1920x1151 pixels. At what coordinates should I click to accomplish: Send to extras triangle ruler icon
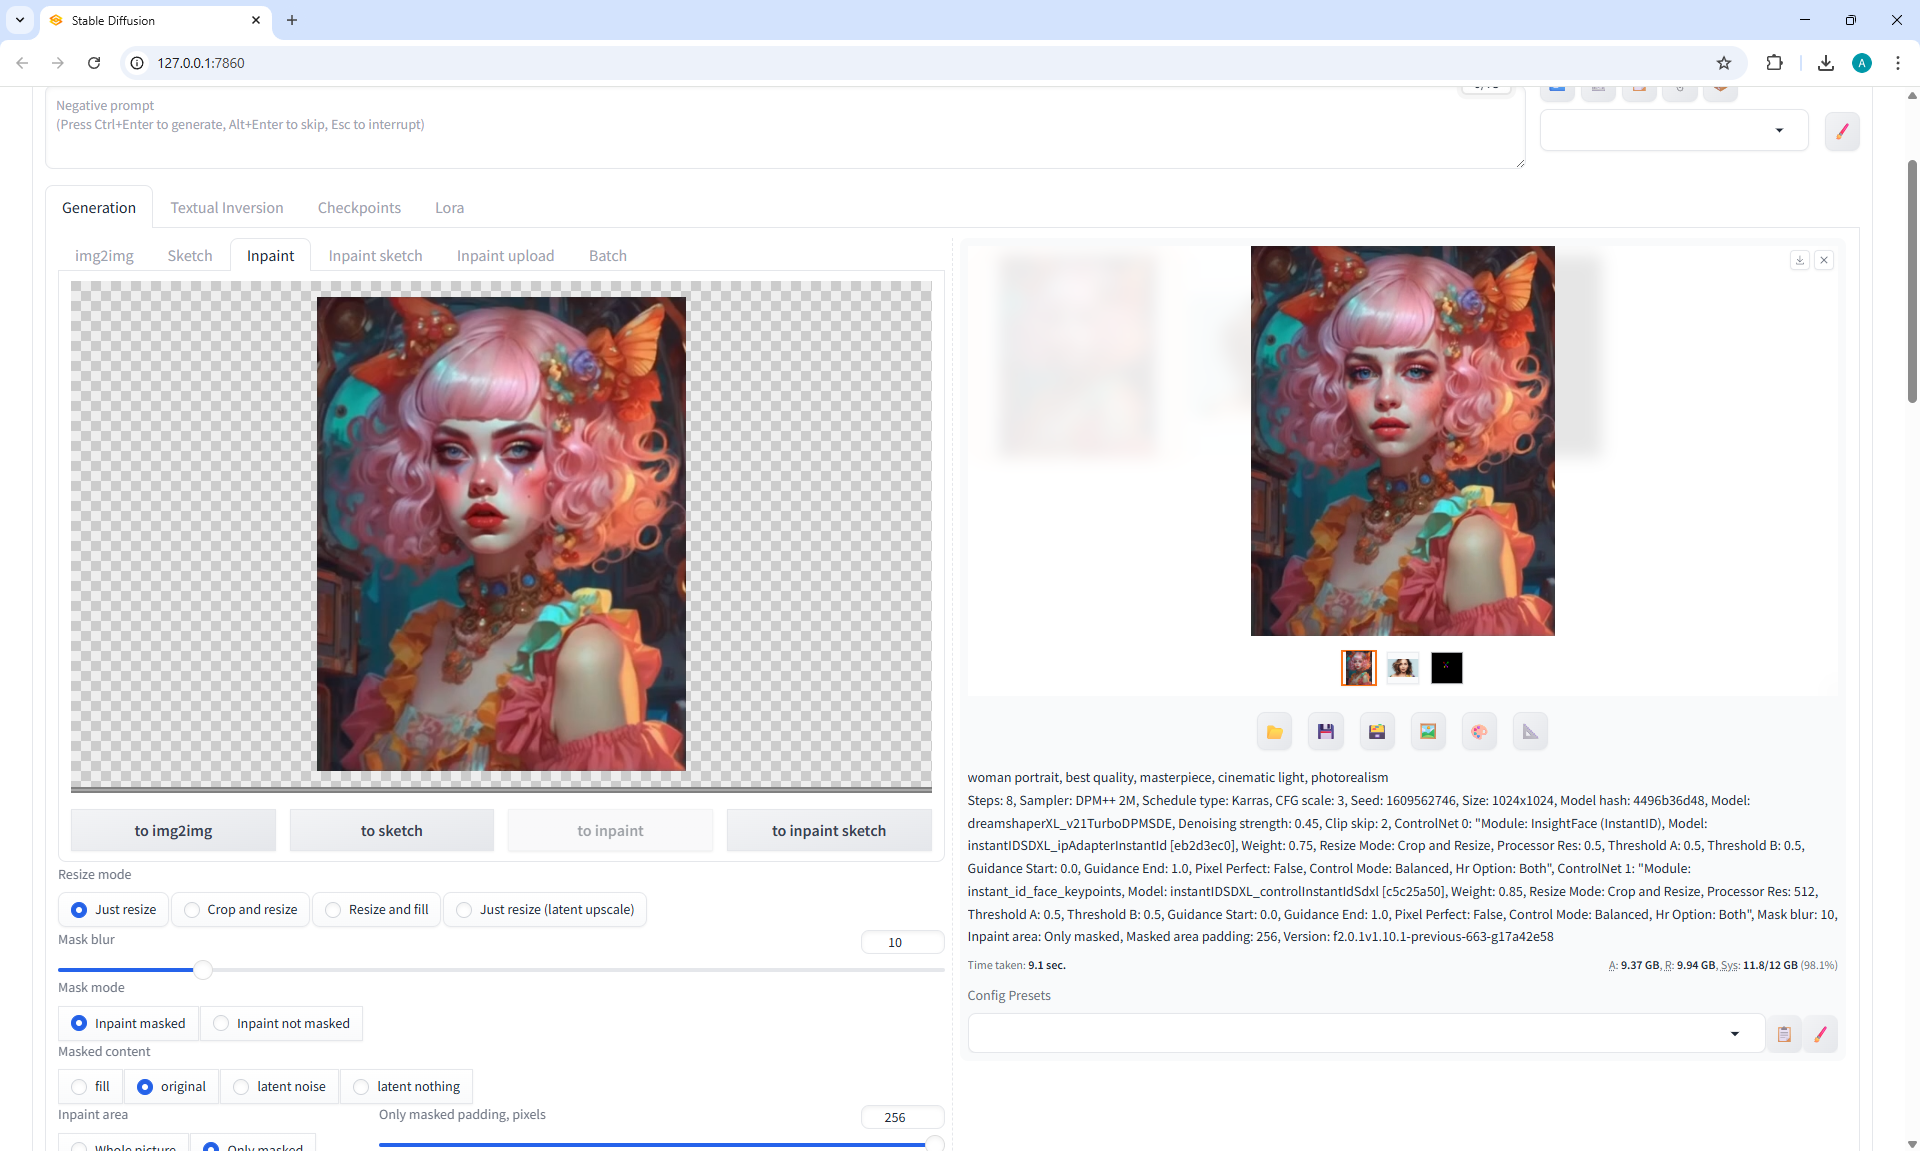pos(1530,732)
